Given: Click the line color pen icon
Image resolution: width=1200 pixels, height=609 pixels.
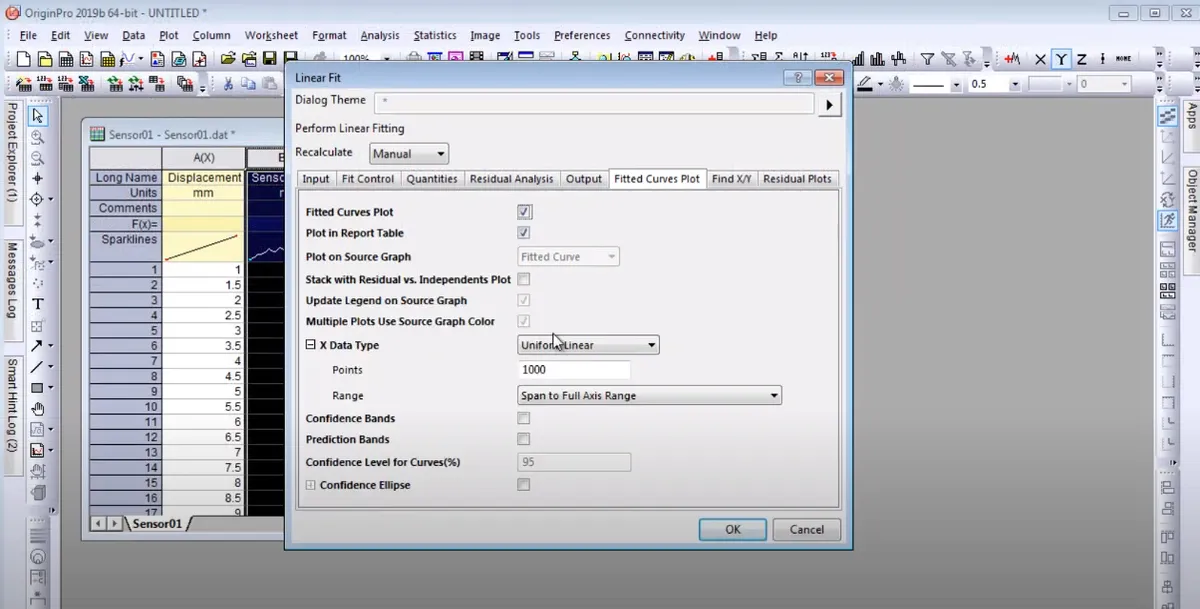Looking at the screenshot, I should point(866,84).
